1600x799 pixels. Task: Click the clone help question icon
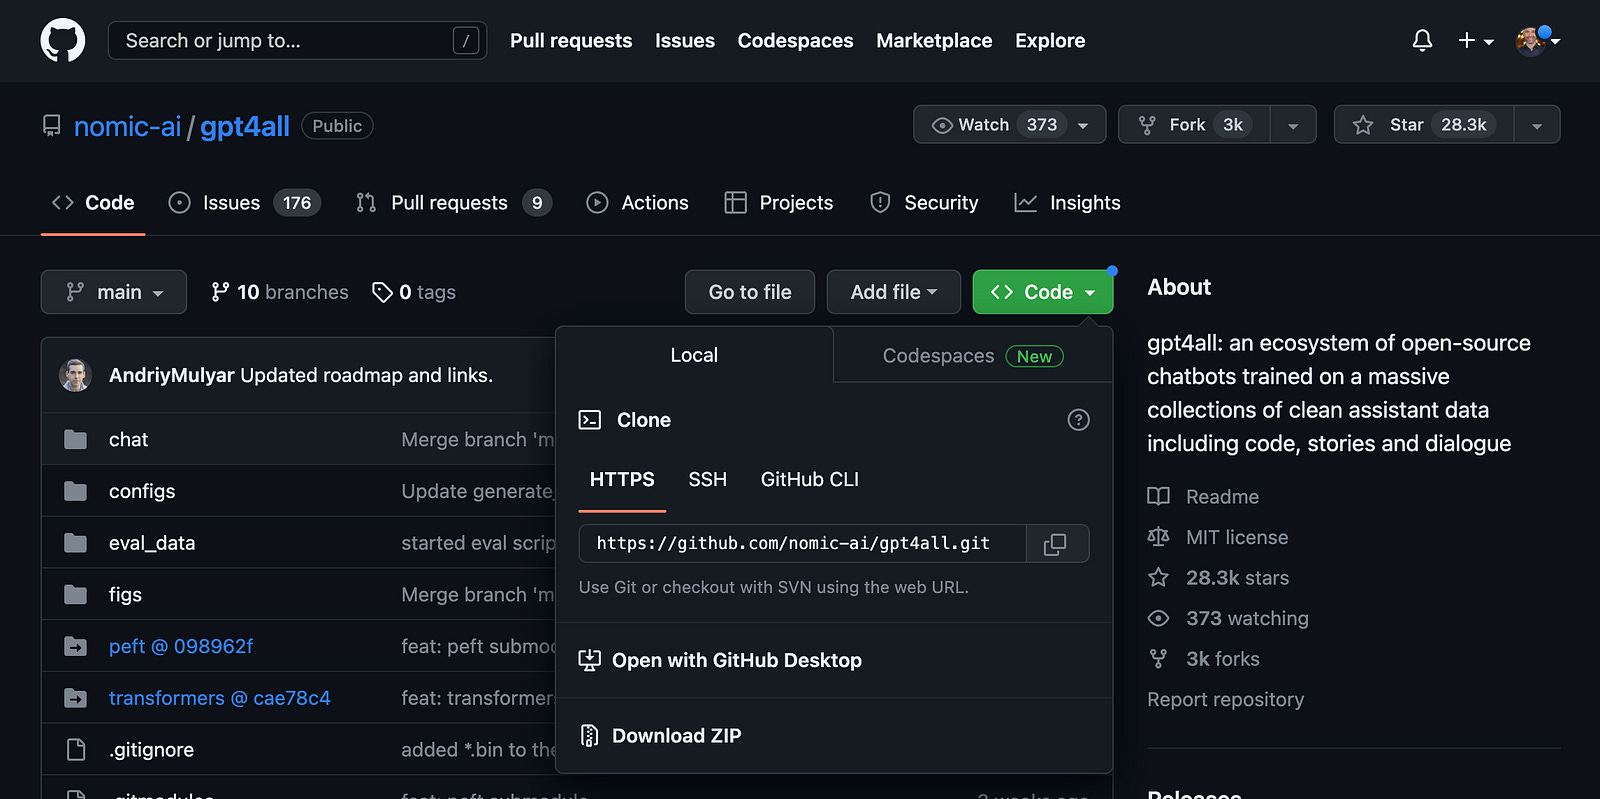tap(1078, 420)
